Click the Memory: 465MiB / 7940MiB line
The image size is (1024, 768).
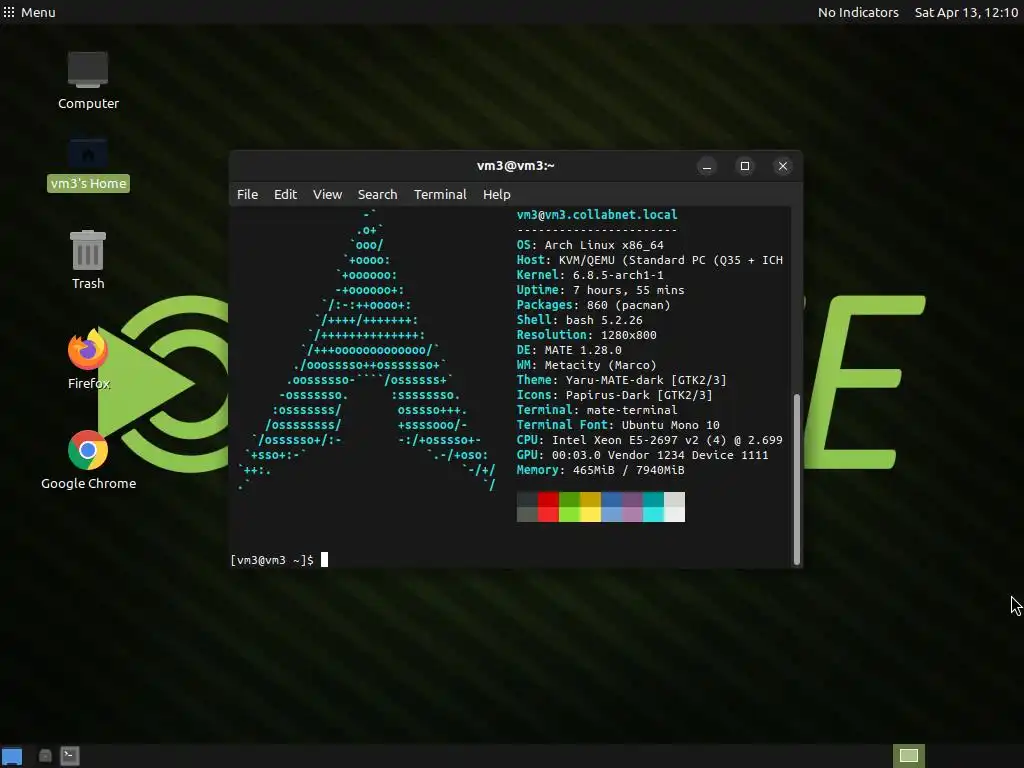[x=600, y=470]
